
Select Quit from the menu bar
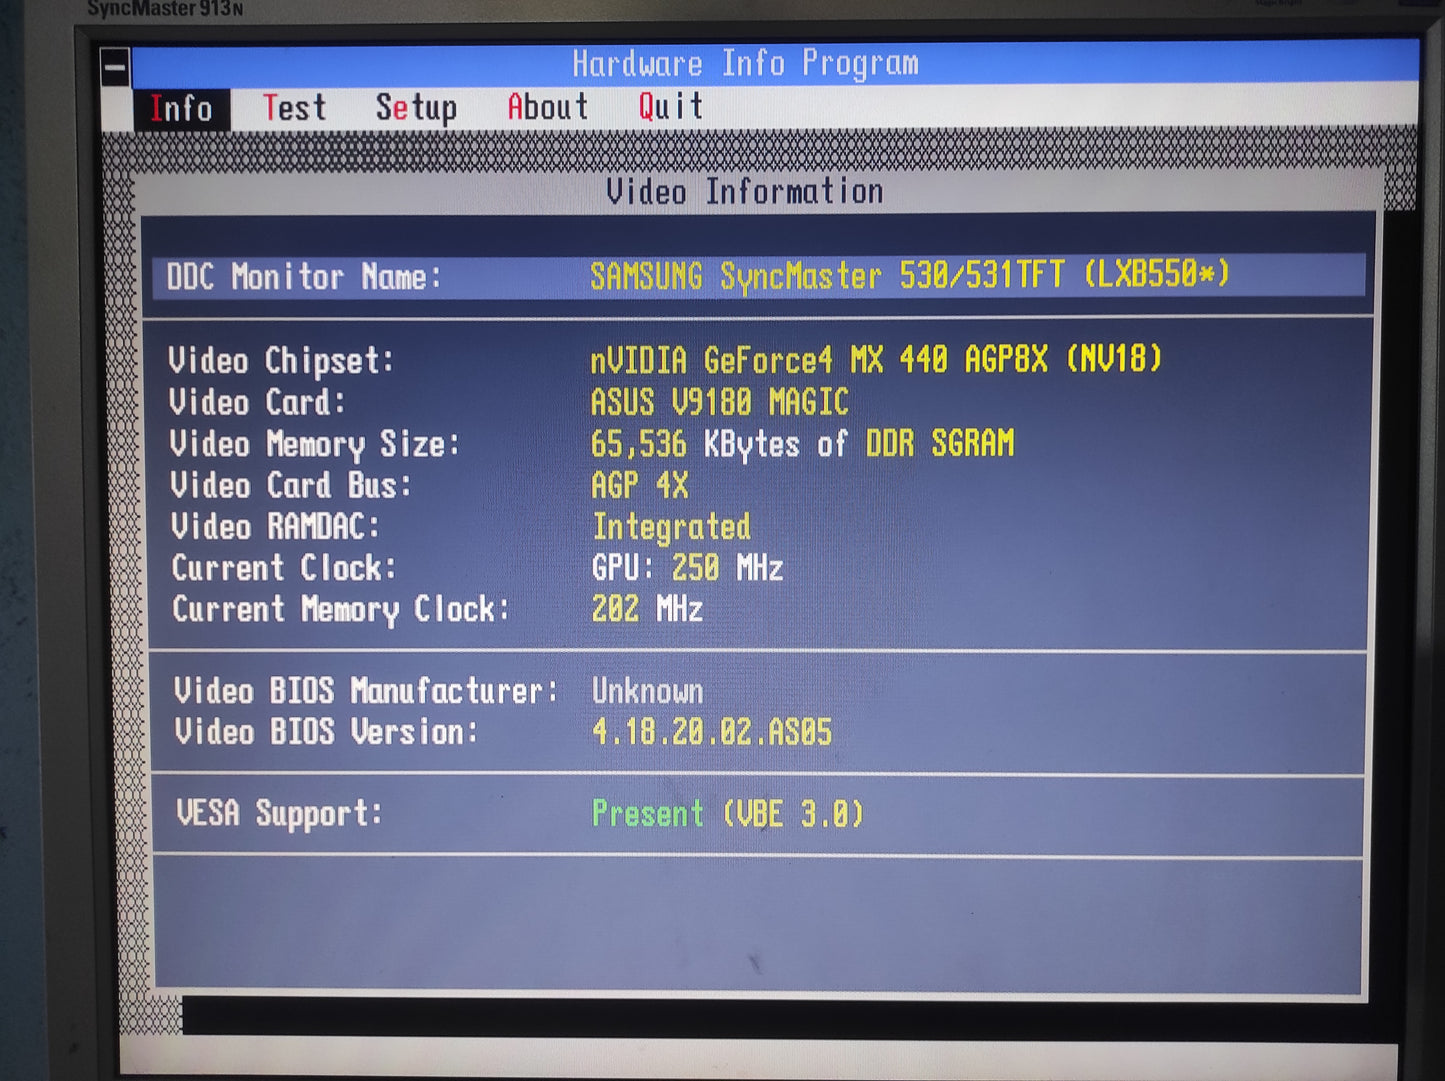click(x=670, y=105)
